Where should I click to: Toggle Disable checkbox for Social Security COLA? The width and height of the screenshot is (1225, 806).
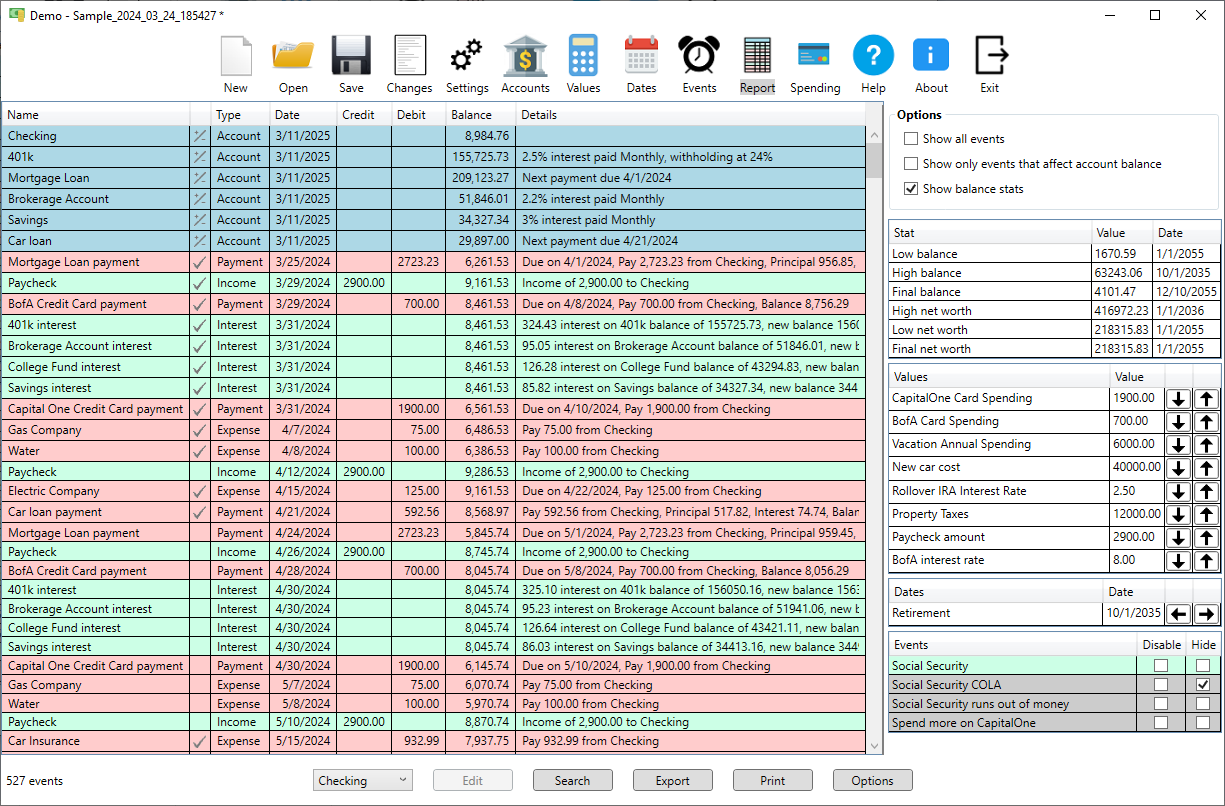(1161, 685)
